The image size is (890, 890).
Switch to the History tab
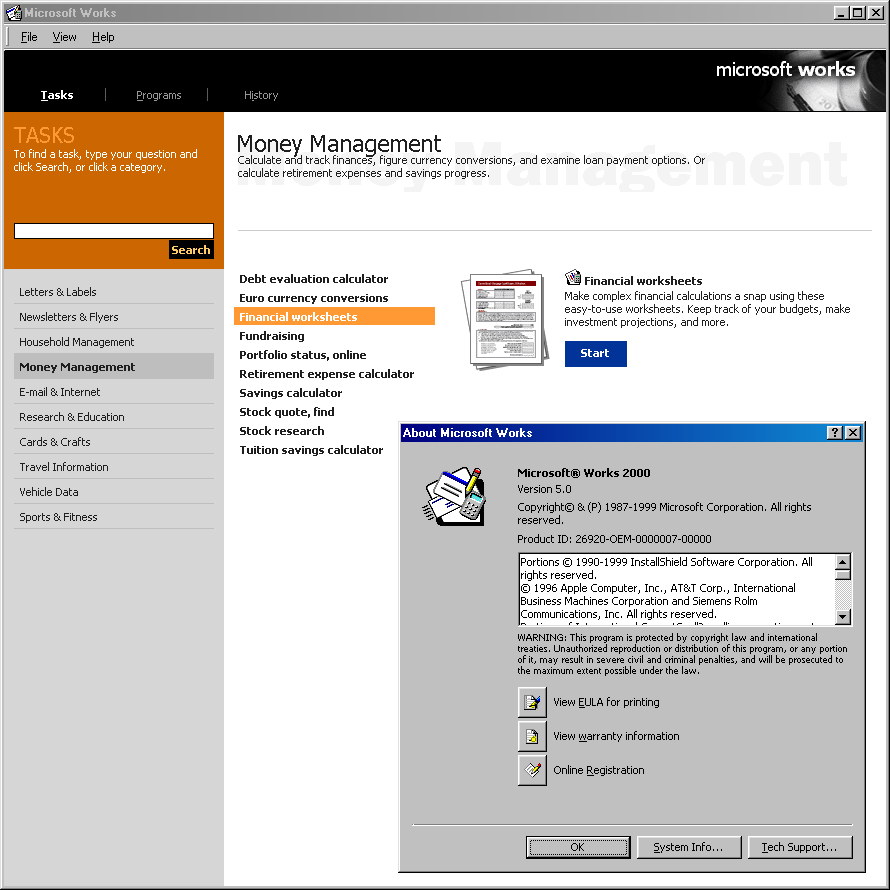[x=261, y=95]
